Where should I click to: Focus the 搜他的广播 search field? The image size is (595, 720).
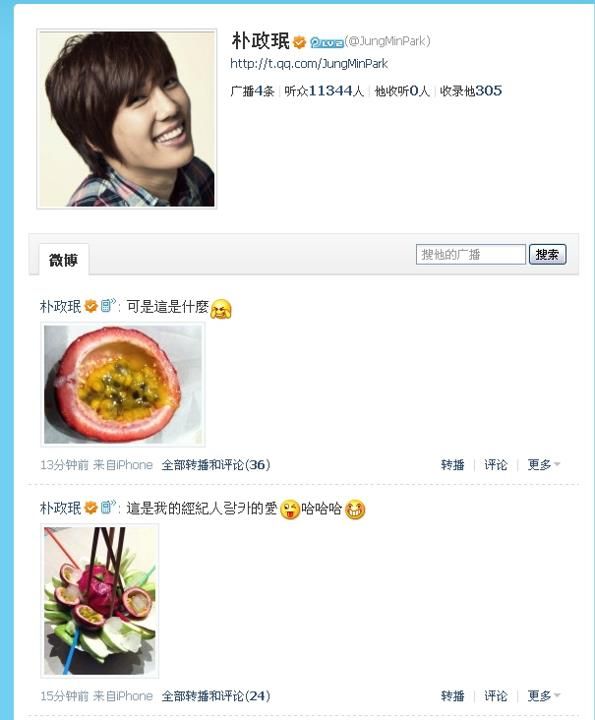coord(471,254)
